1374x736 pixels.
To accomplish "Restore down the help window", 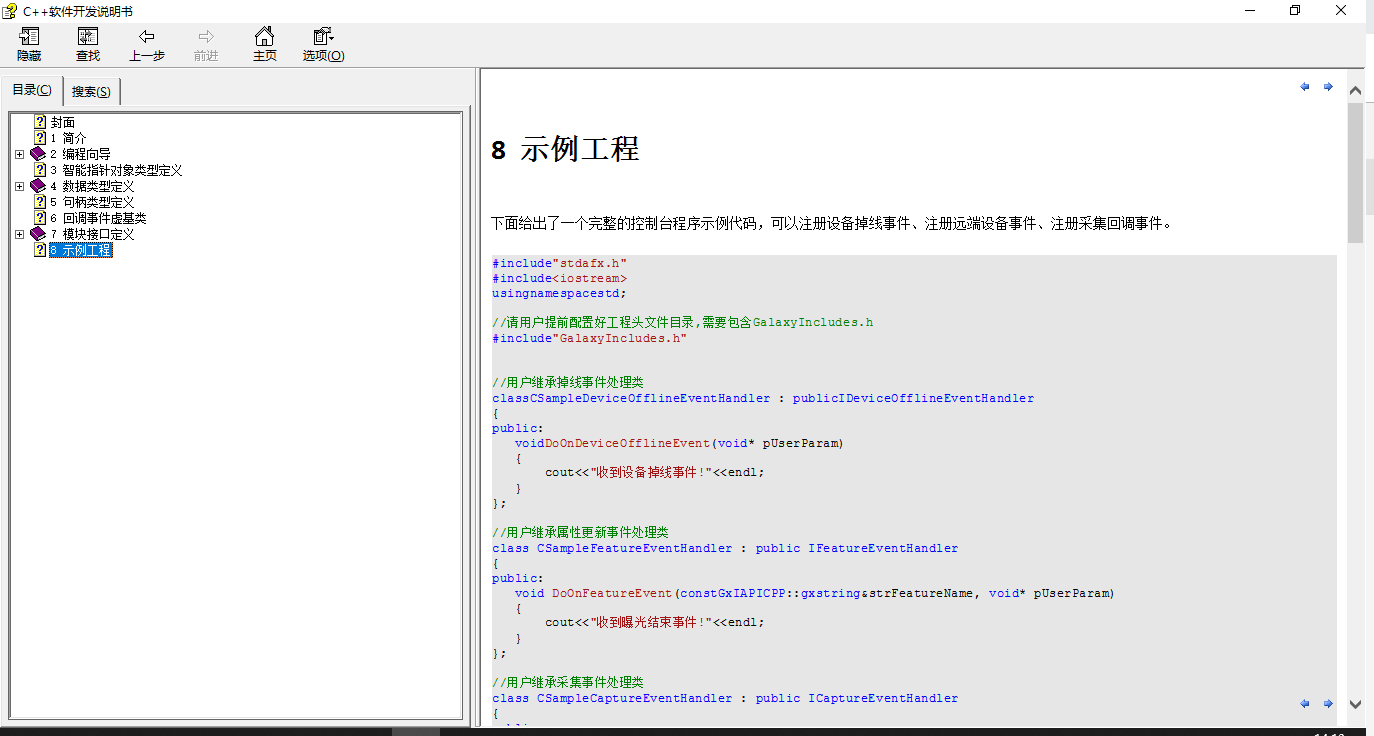I will tap(1295, 10).
